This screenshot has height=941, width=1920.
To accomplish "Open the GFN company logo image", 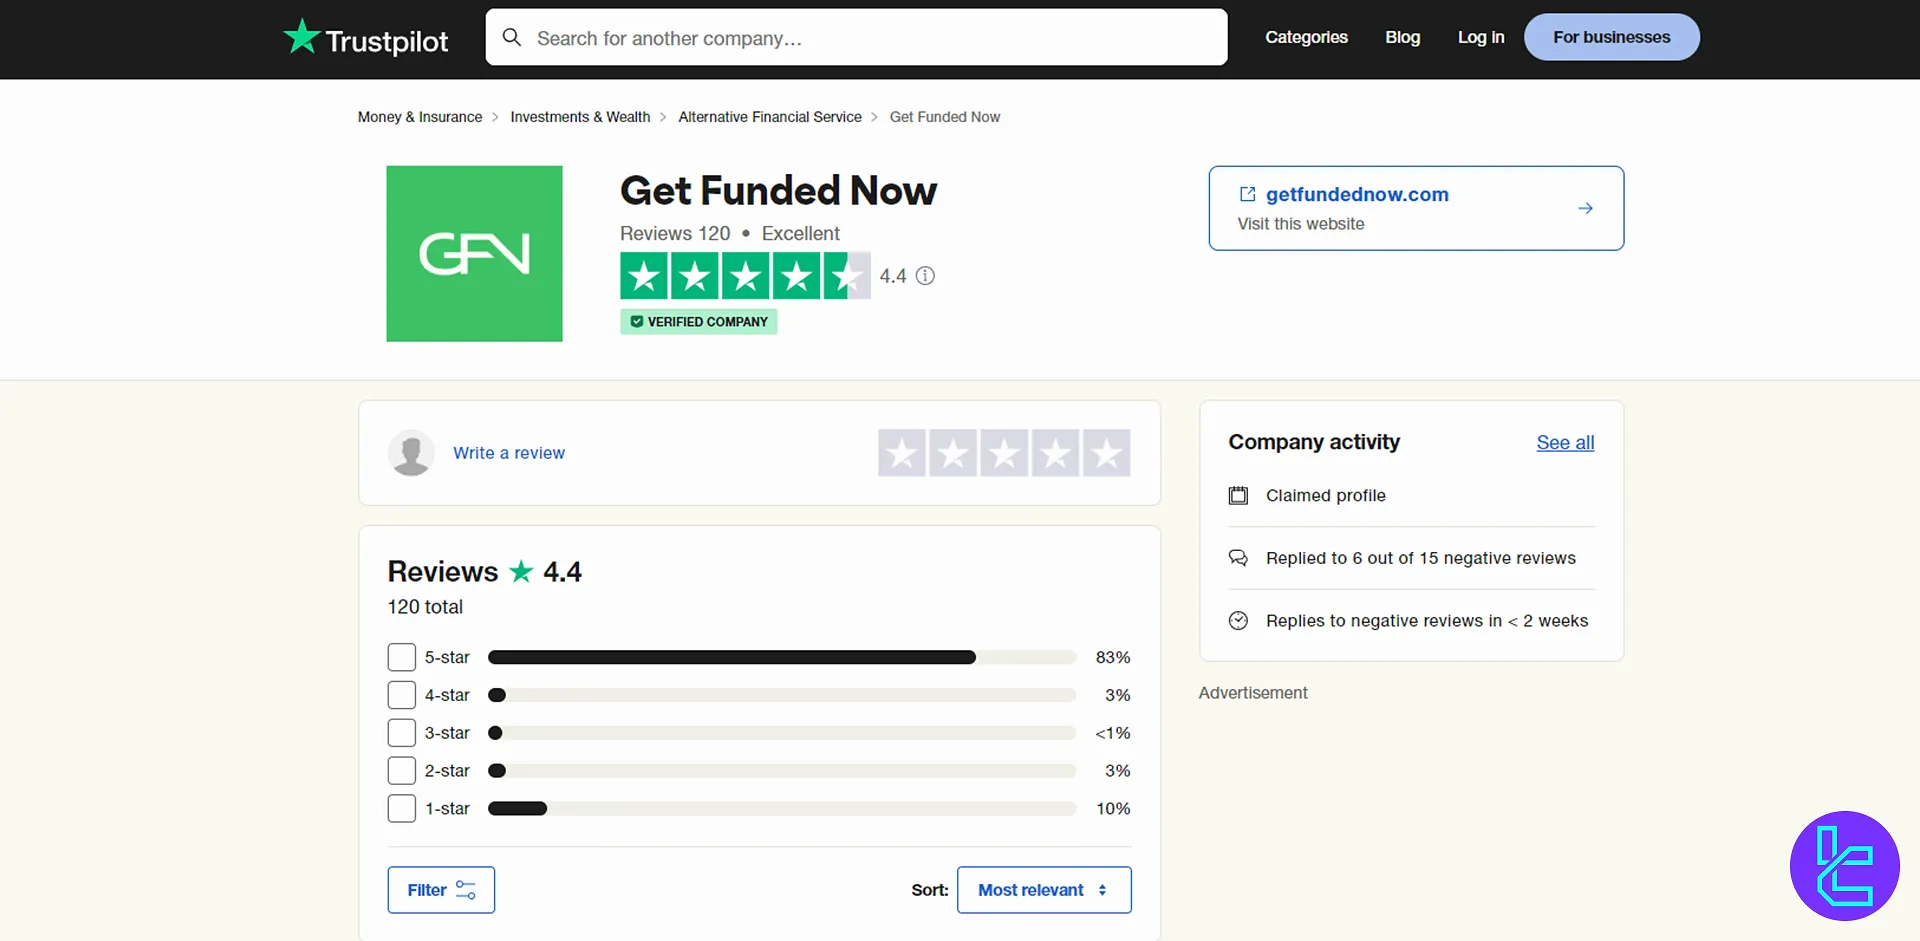I will 474,253.
